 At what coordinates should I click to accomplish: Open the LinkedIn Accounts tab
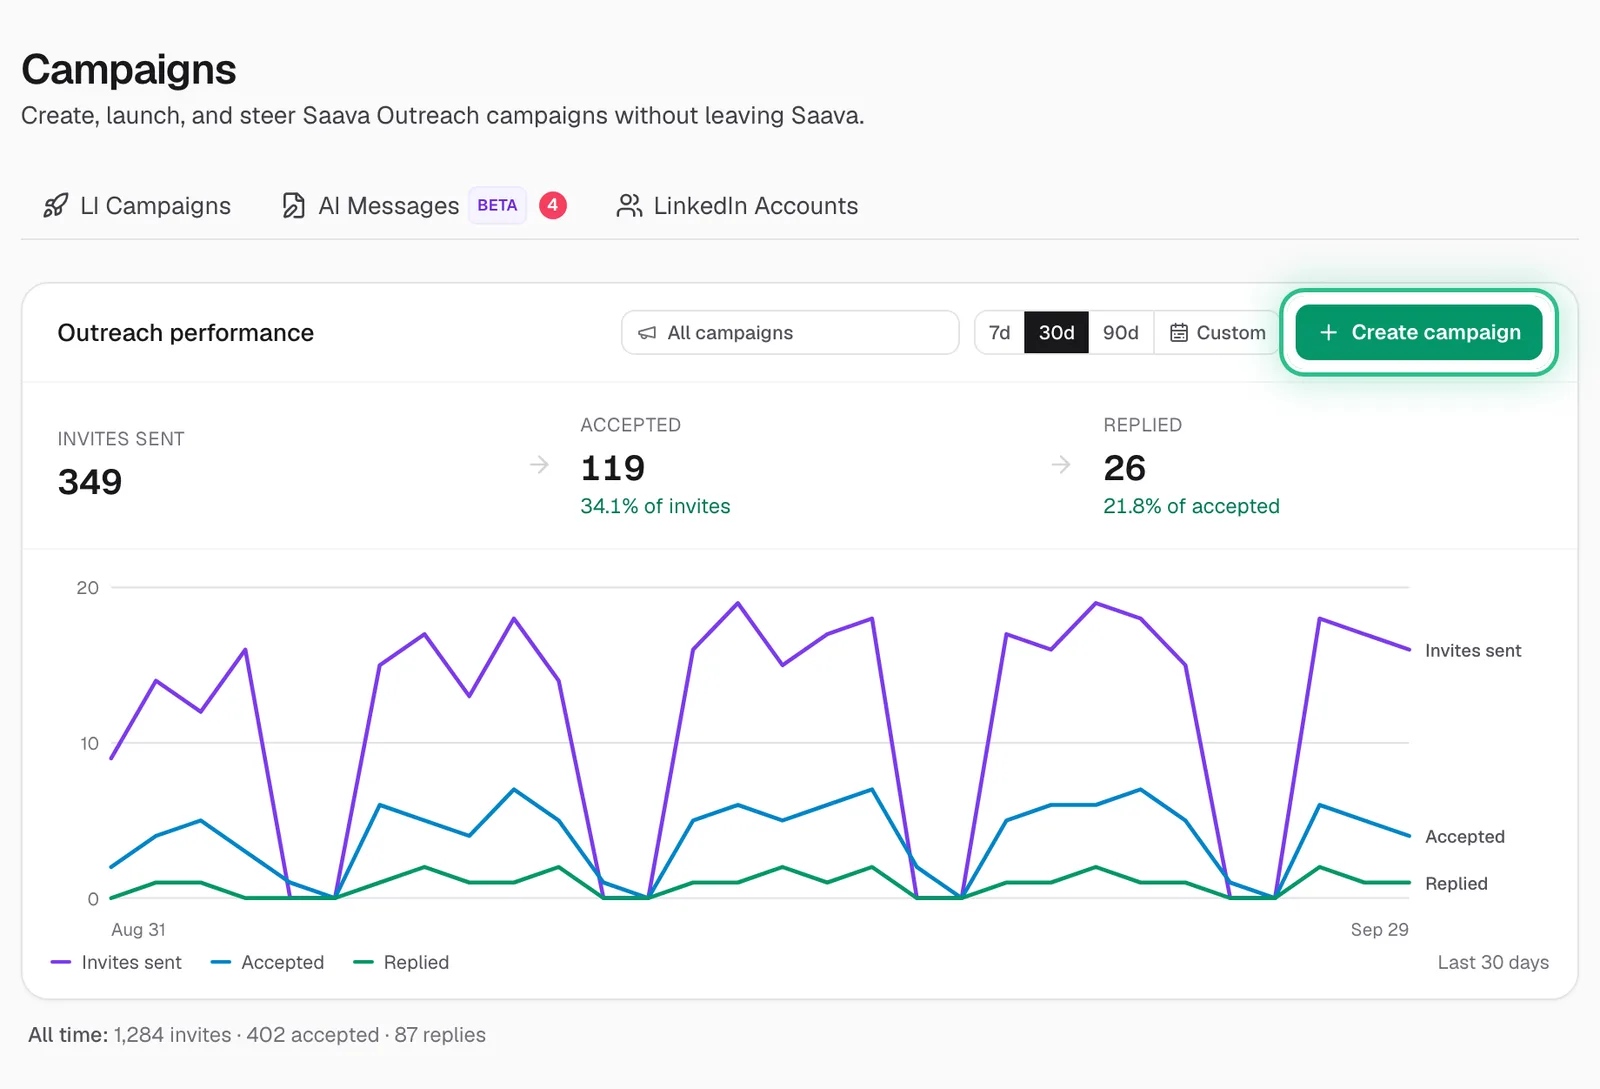737,206
